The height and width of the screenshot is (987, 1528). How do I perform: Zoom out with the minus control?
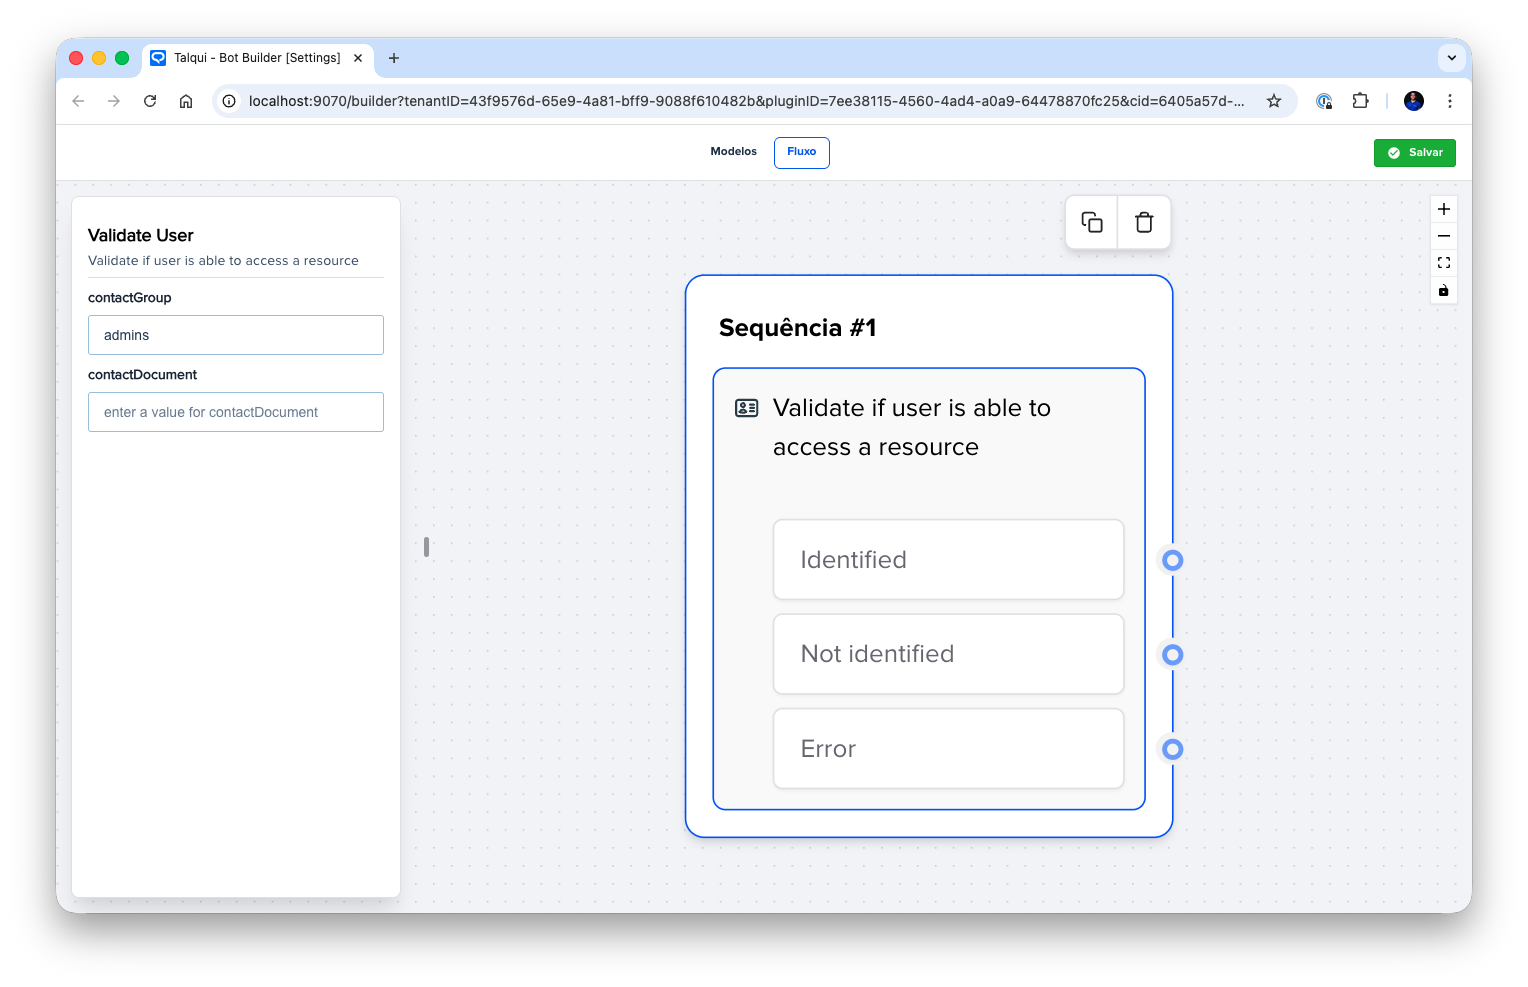point(1443,236)
